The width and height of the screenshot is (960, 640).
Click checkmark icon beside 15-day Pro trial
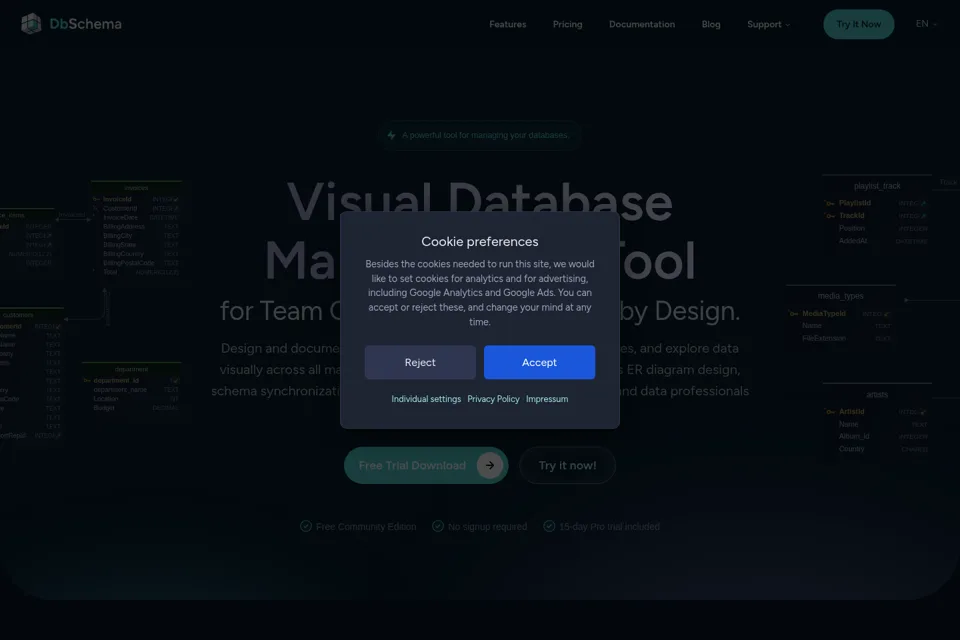pos(549,526)
